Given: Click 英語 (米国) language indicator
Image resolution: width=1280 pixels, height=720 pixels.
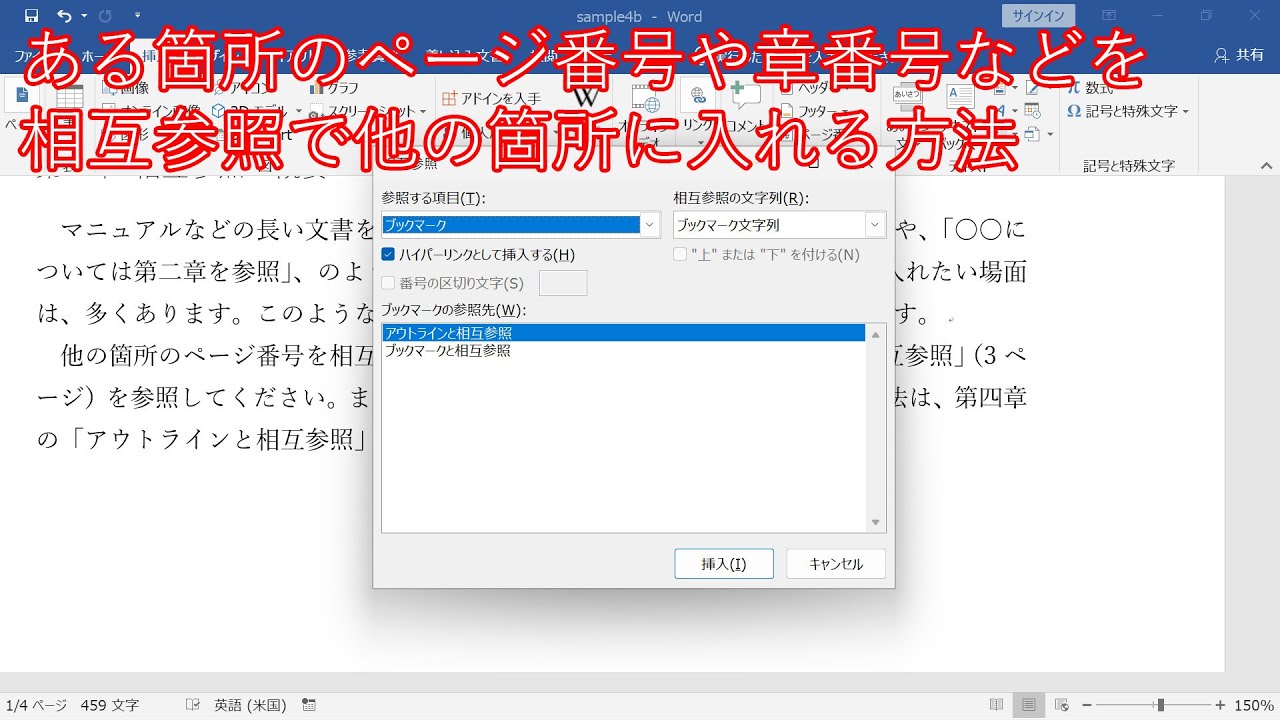Looking at the screenshot, I should tap(250, 705).
